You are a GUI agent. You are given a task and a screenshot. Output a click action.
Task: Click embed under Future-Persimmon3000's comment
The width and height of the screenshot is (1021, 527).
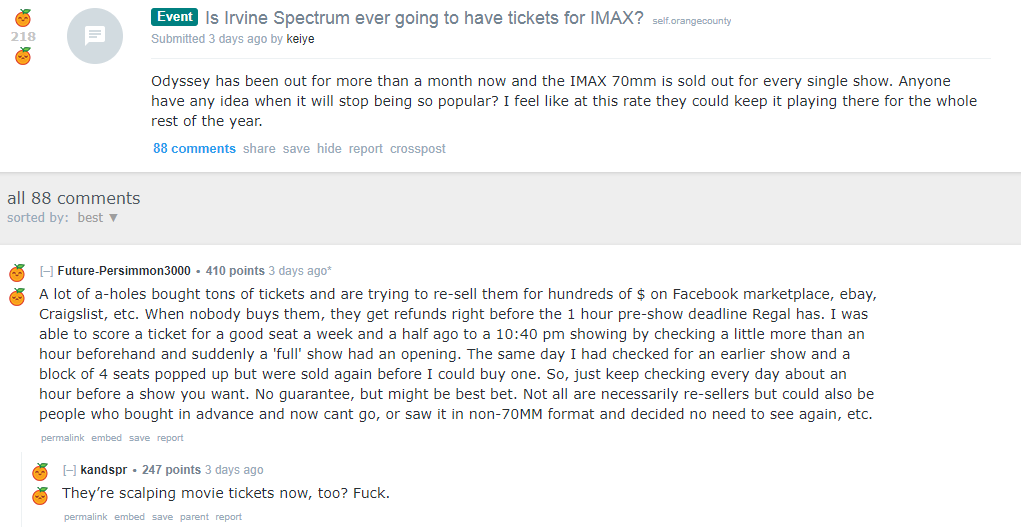[x=106, y=438]
